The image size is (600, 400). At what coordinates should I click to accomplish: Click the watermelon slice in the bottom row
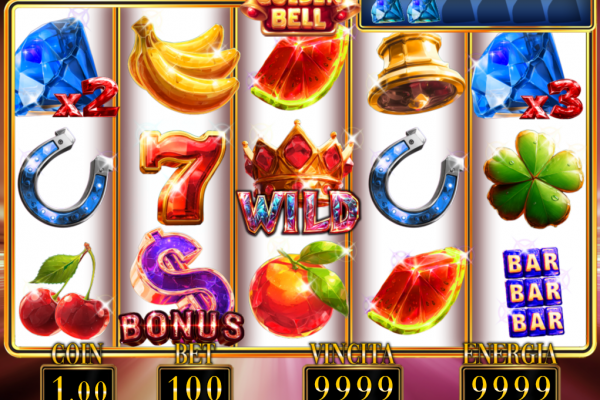[417, 291]
